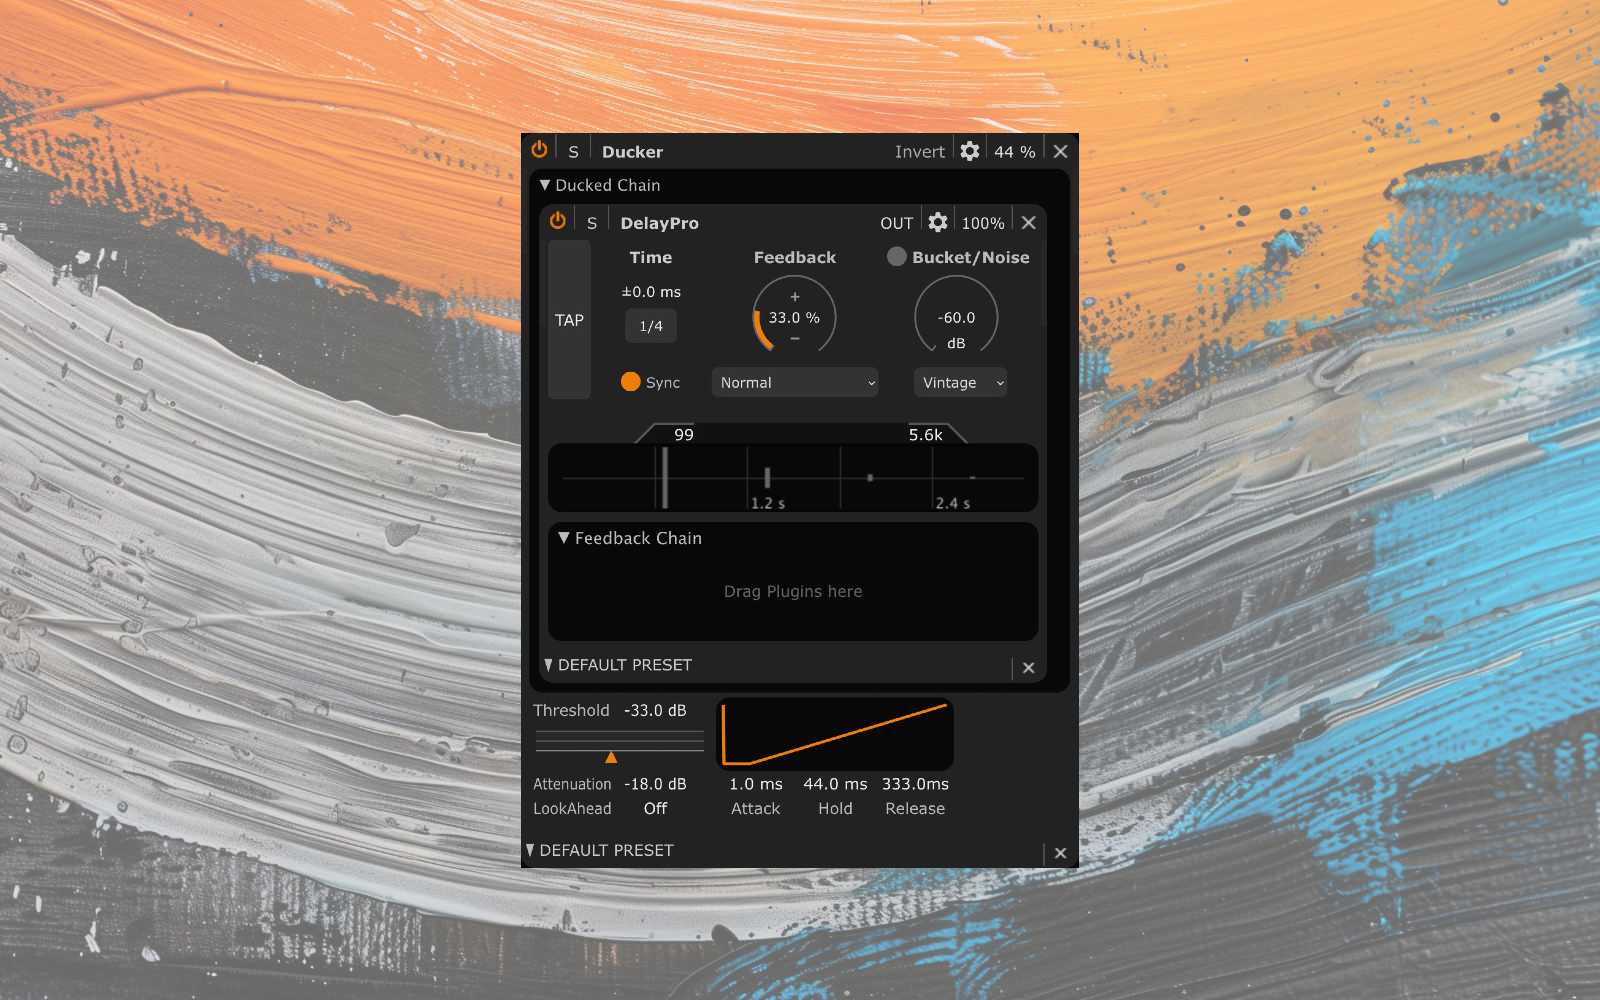
Task: Select negative feedback with the minus sign
Action: tap(795, 339)
